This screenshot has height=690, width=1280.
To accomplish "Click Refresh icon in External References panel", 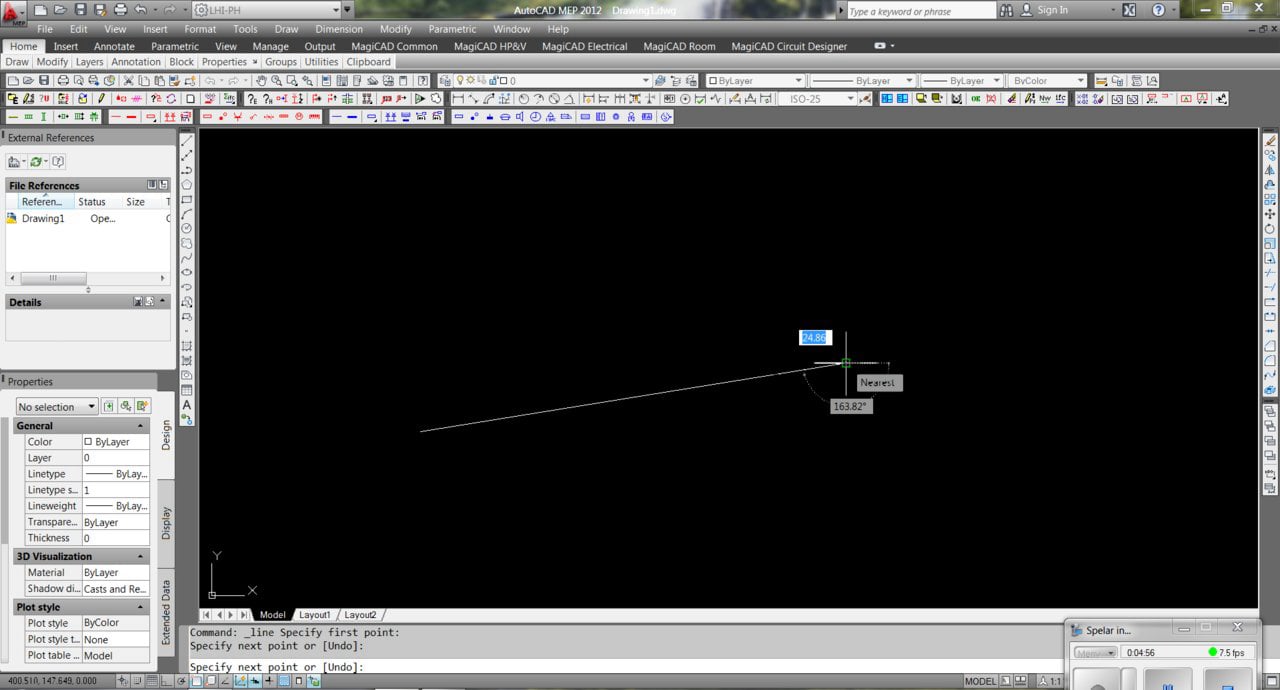I will point(37,162).
